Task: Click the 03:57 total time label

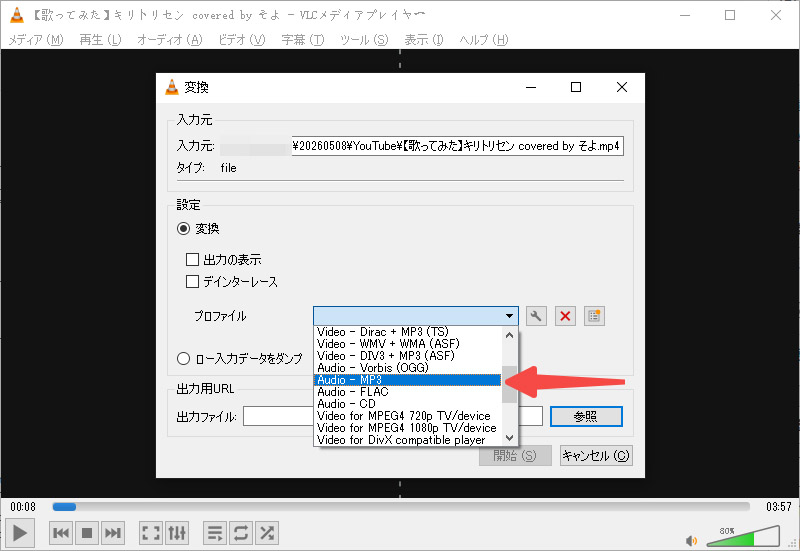Action: [x=779, y=507]
